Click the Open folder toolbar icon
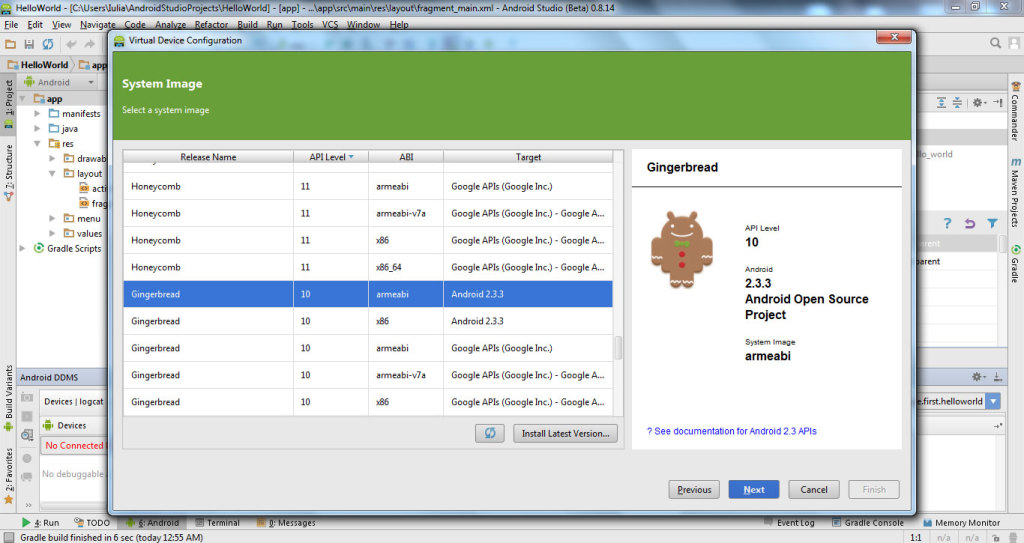This screenshot has height=543, width=1024. point(10,44)
